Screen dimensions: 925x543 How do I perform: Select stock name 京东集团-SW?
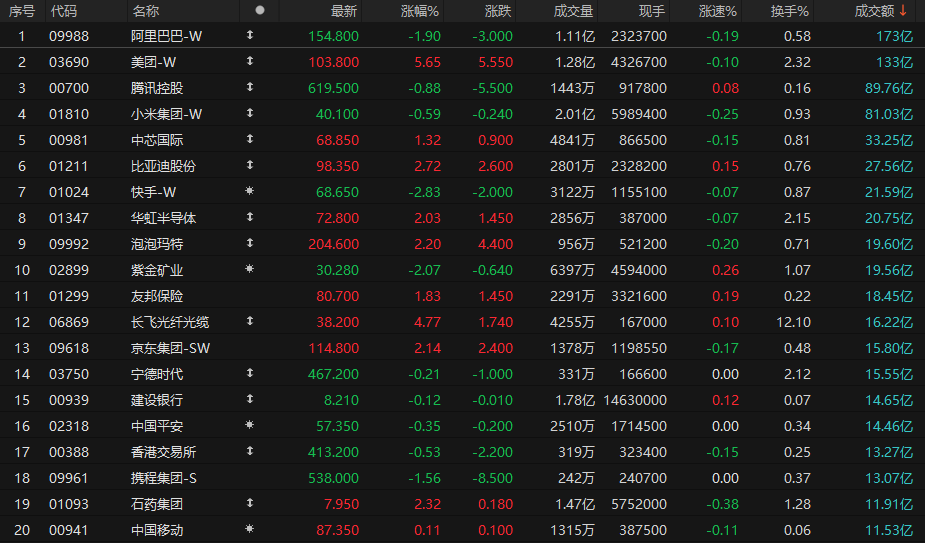pos(170,348)
